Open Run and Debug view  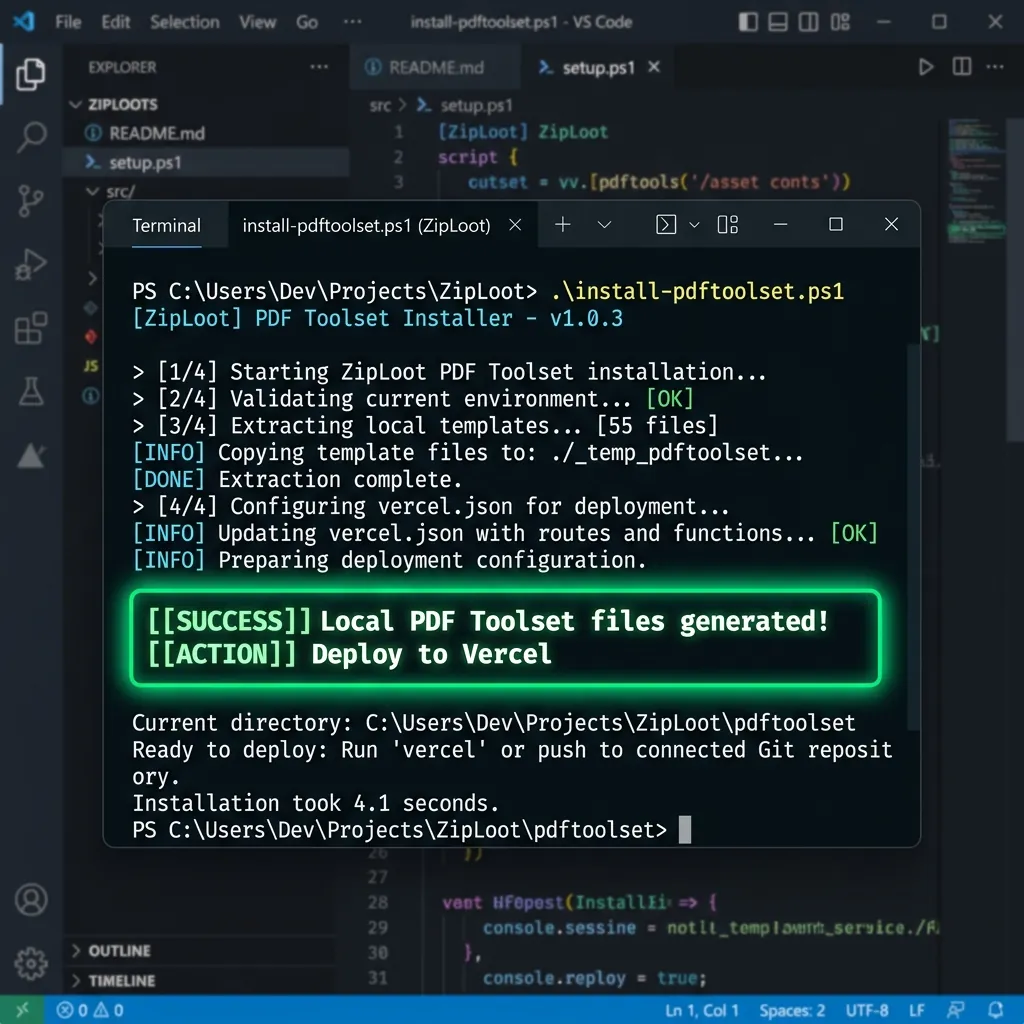pyautogui.click(x=31, y=264)
